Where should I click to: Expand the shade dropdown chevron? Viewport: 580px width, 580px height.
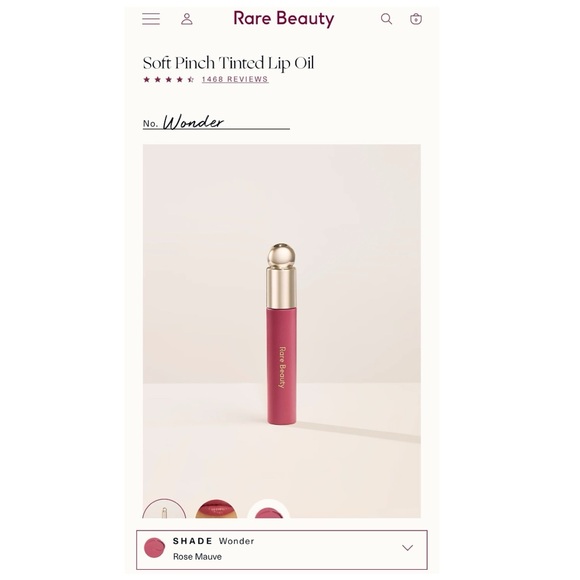pyautogui.click(x=407, y=548)
